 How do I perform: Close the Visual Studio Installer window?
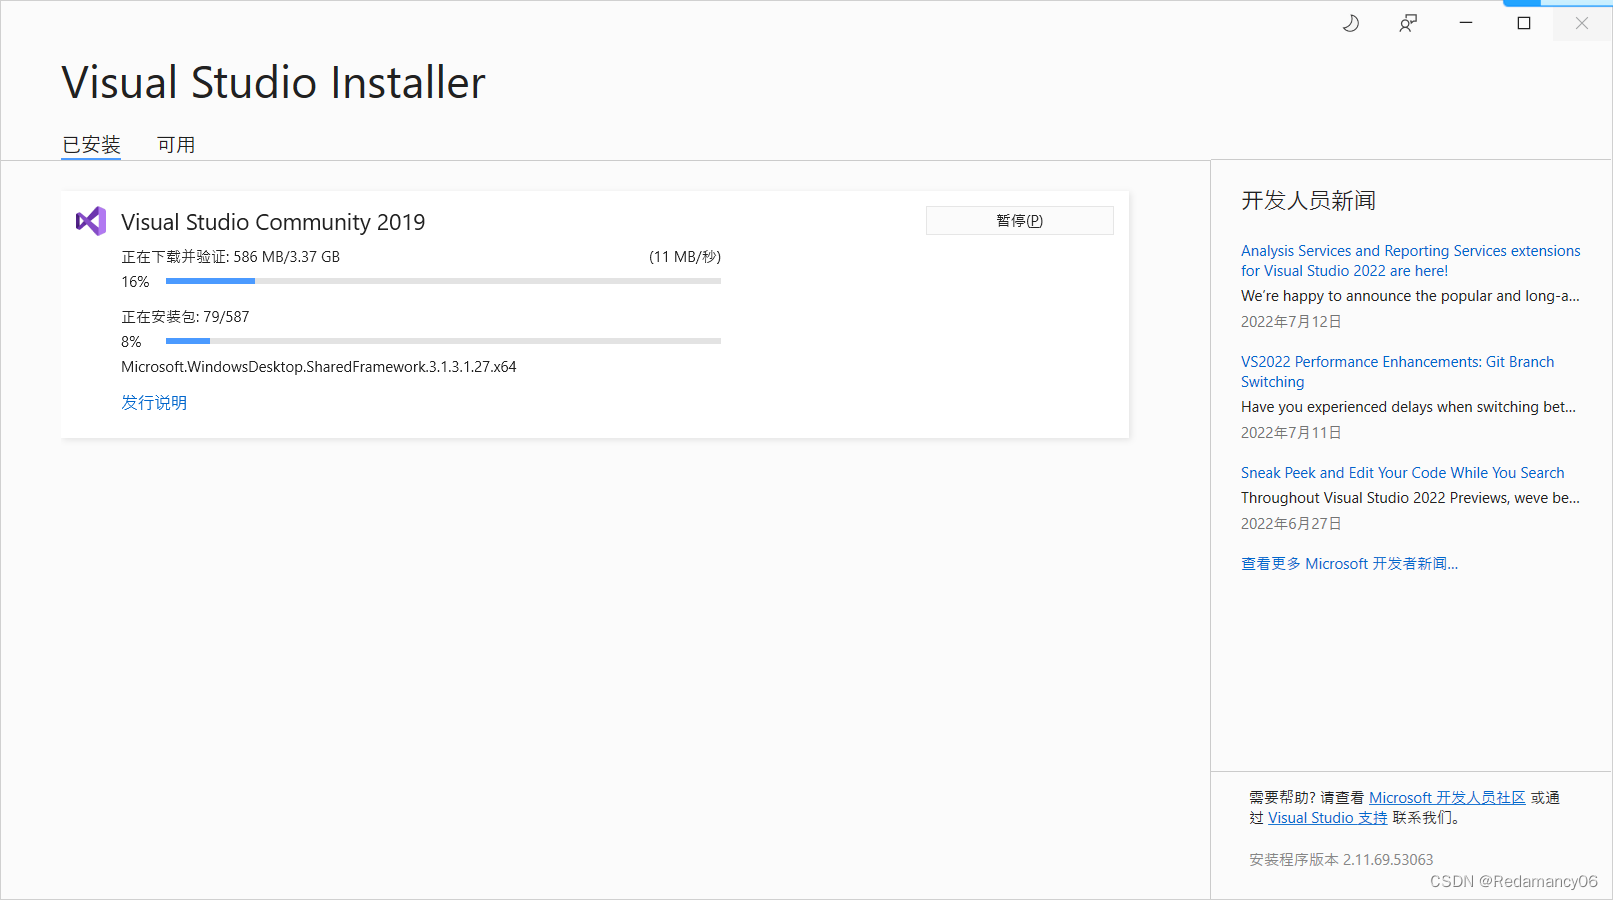click(1582, 23)
